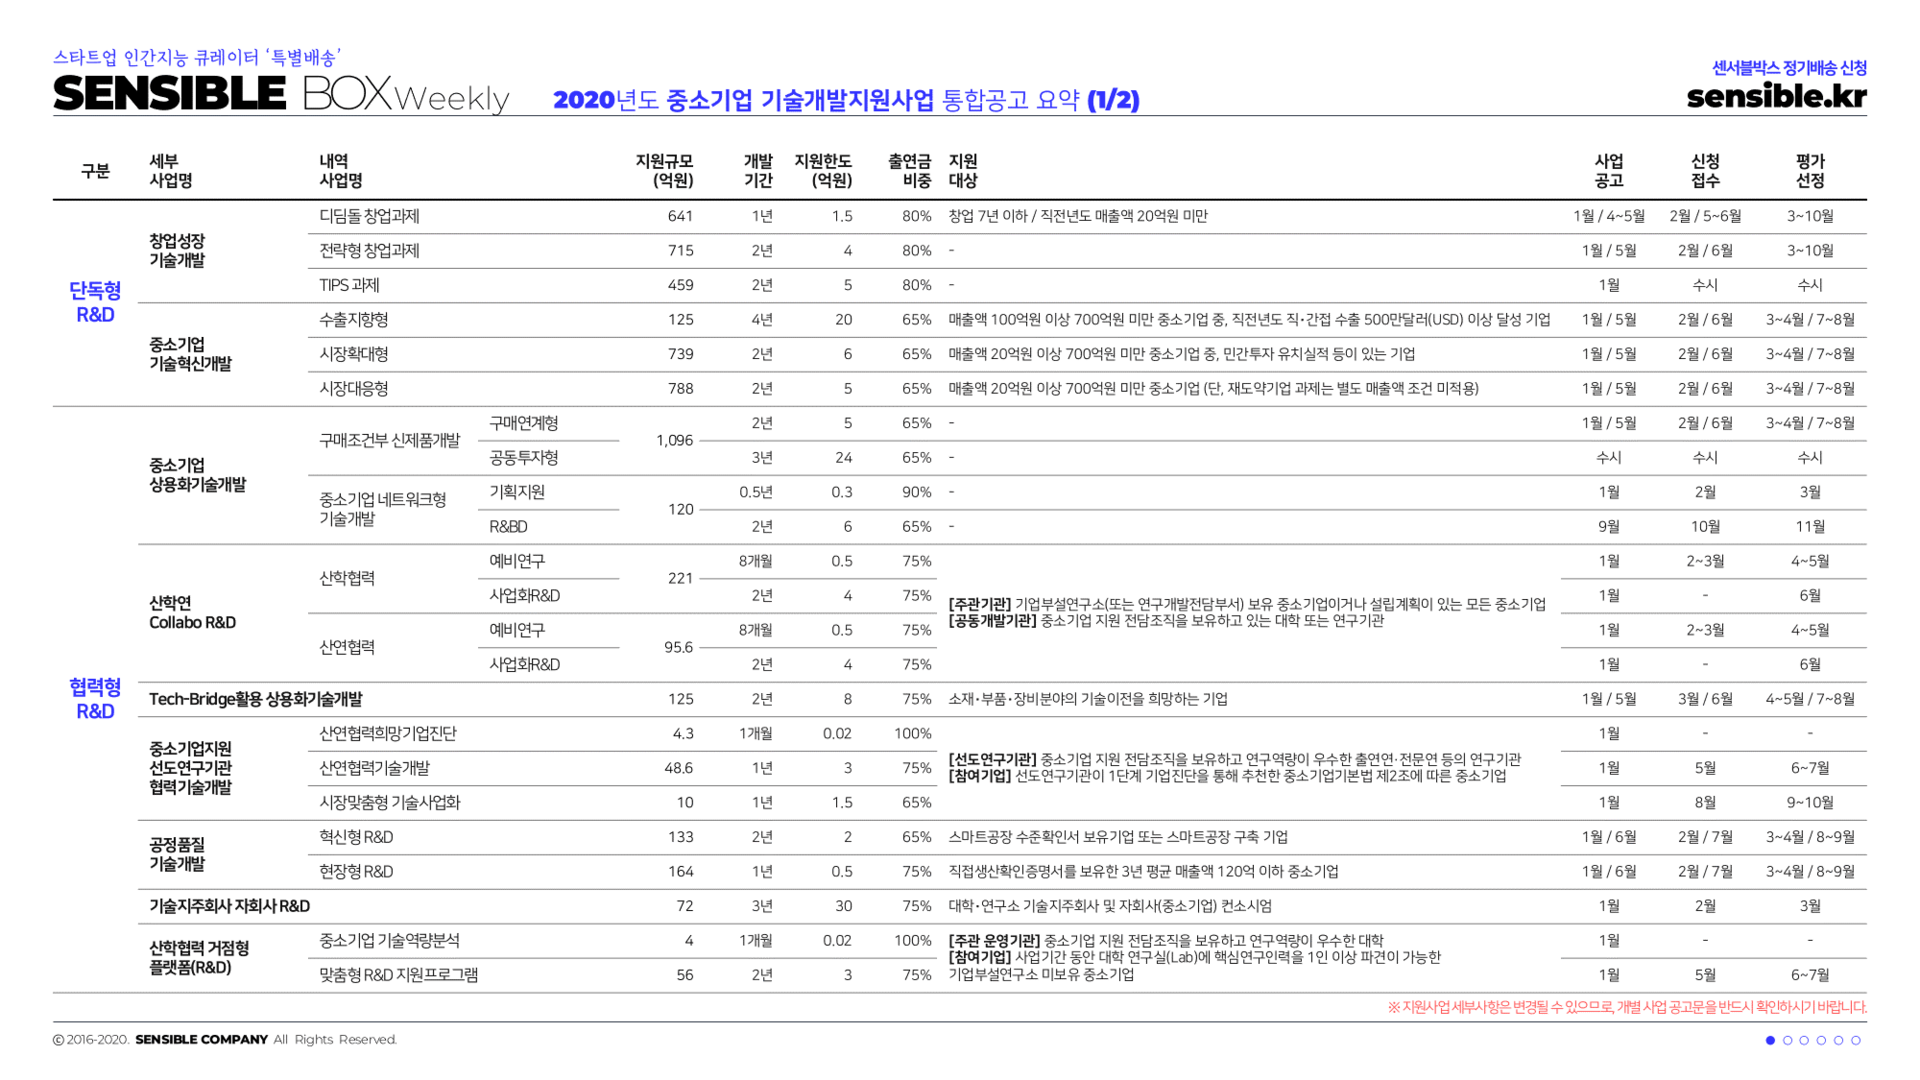1920x1080 pixels.
Task: Click 창업성장 기술개발 group label
Action: [177, 250]
